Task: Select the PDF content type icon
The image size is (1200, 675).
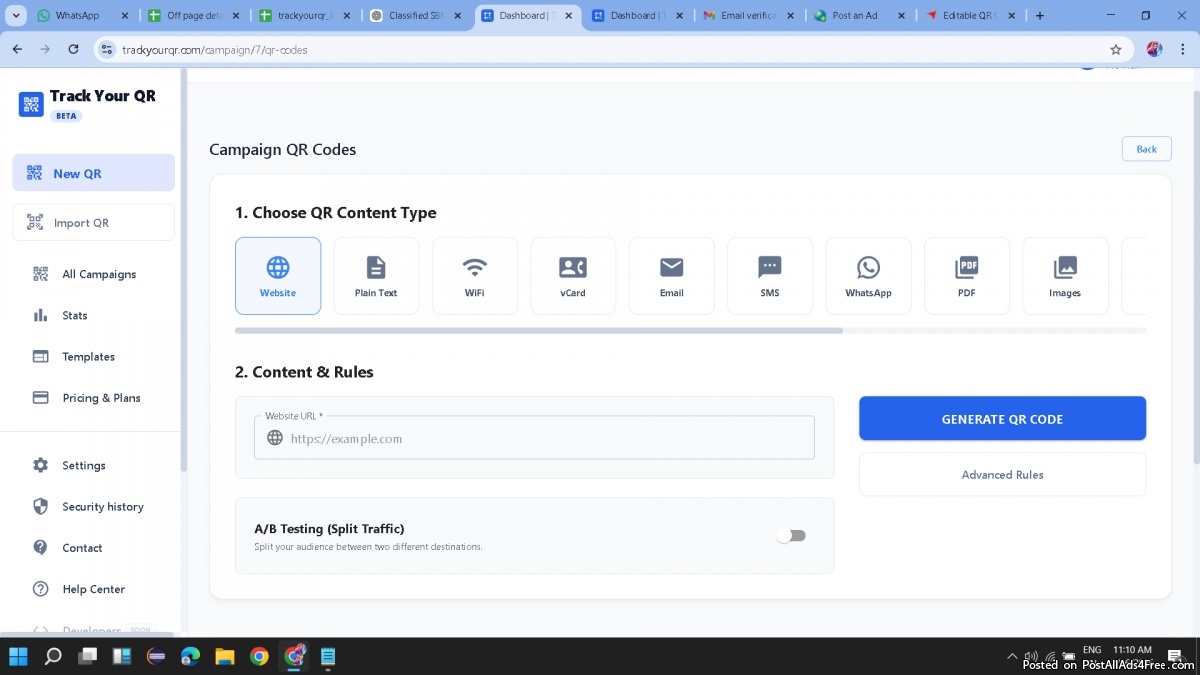Action: tap(966, 276)
